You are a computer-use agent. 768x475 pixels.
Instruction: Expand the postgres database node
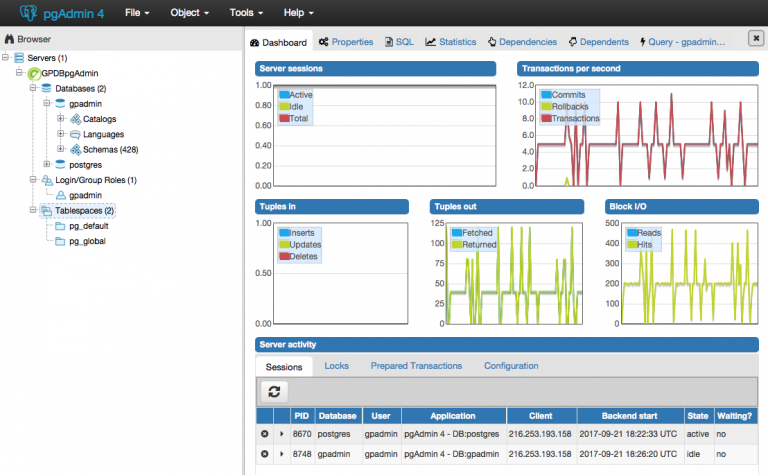tap(46, 164)
